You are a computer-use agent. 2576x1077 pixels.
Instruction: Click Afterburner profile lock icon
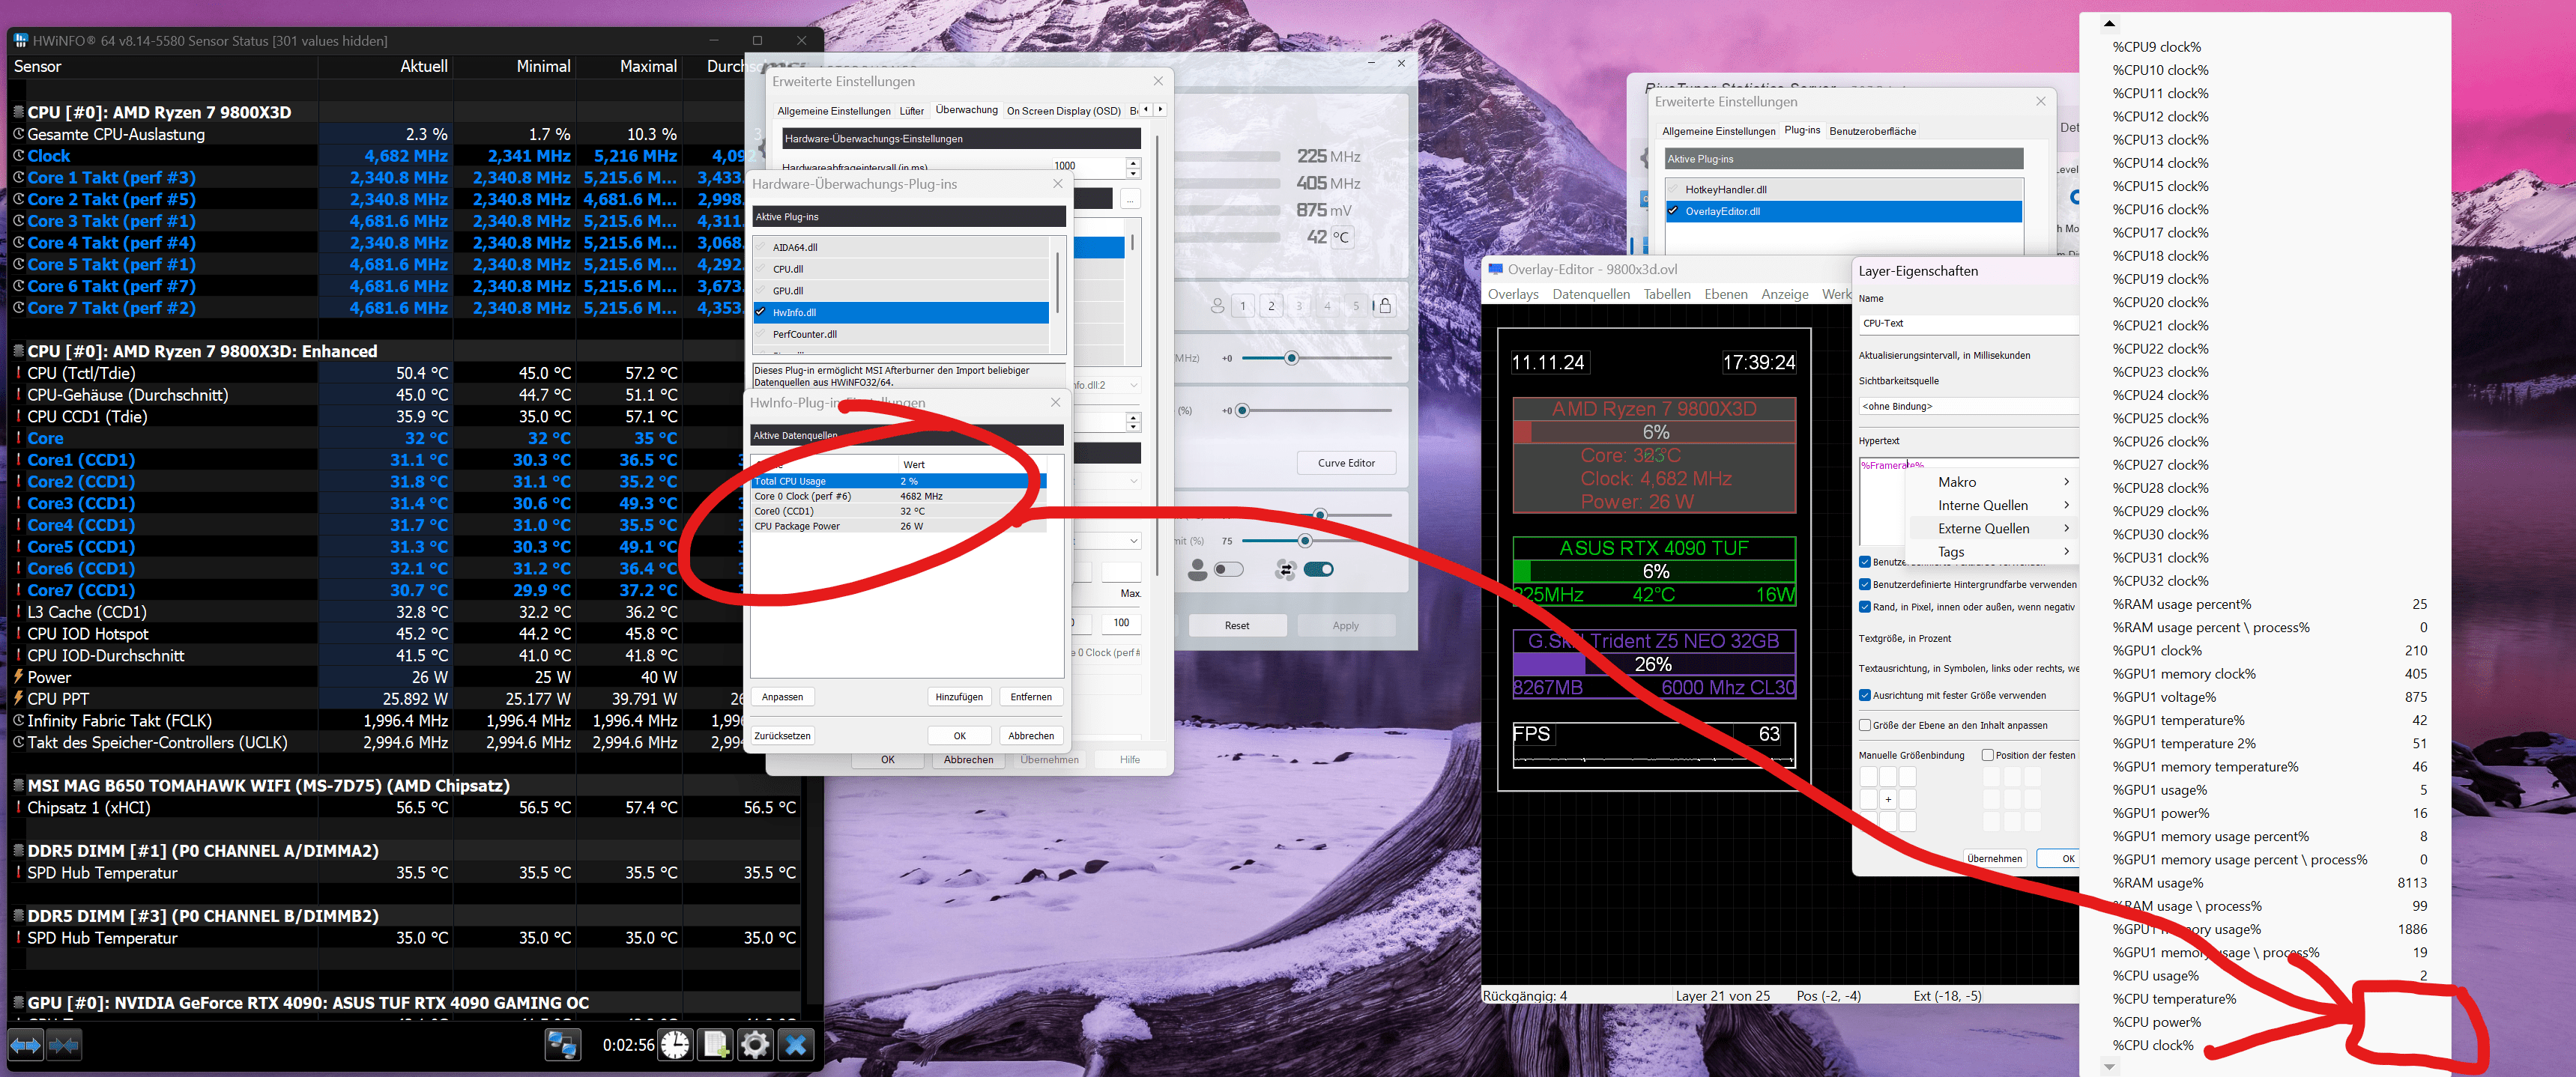pyautogui.click(x=1385, y=306)
